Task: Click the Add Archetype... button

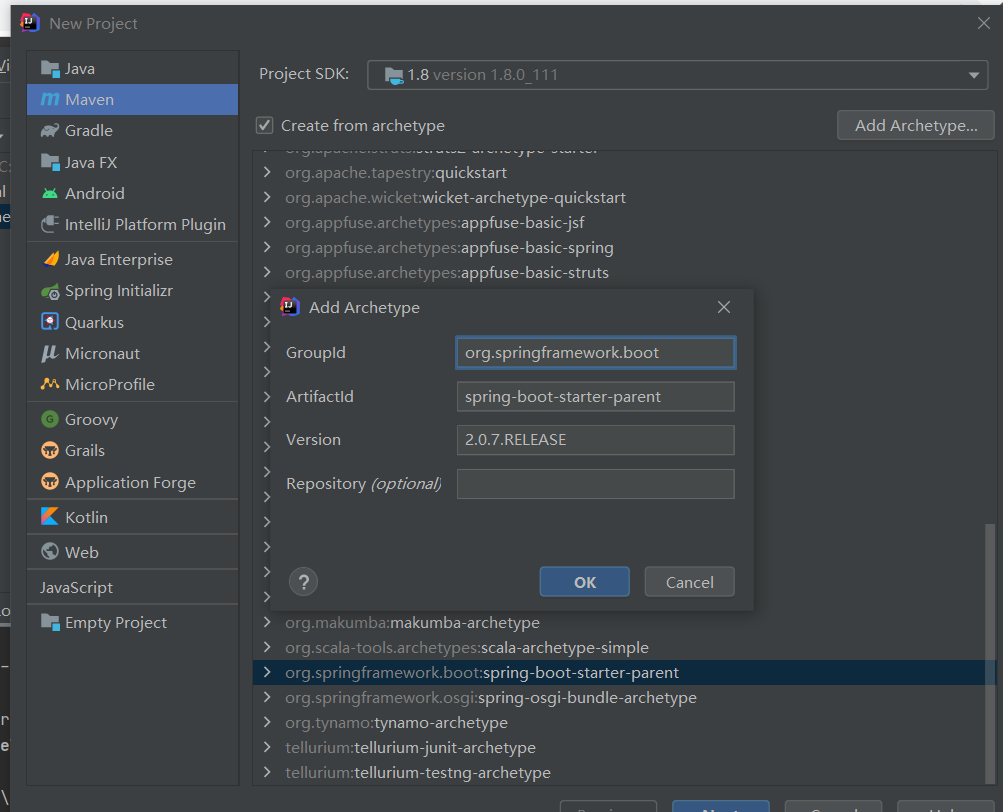Action: (916, 125)
